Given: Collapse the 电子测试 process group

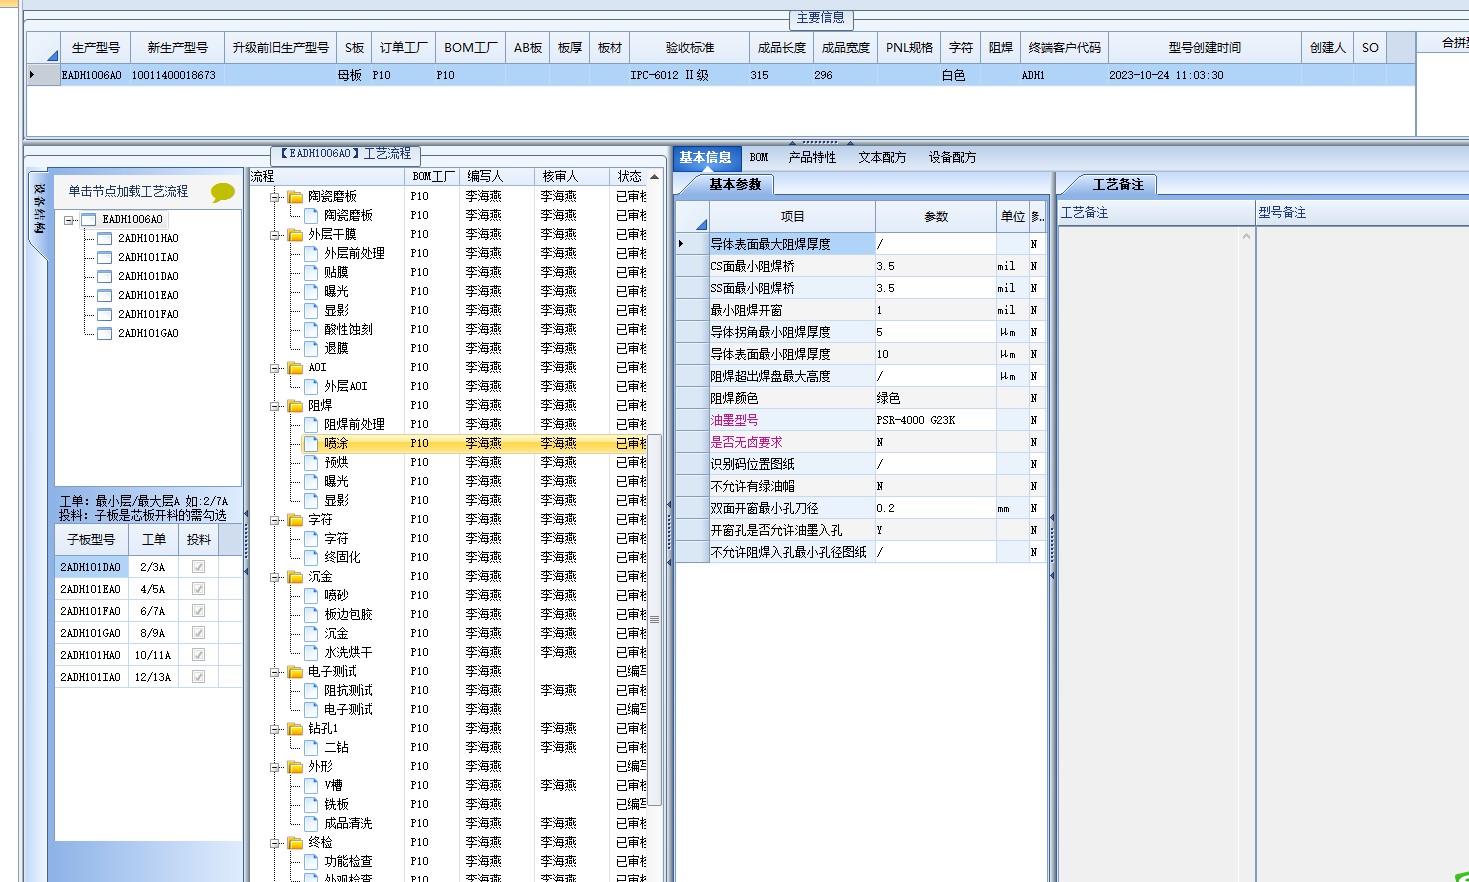Looking at the screenshot, I should 275,672.
